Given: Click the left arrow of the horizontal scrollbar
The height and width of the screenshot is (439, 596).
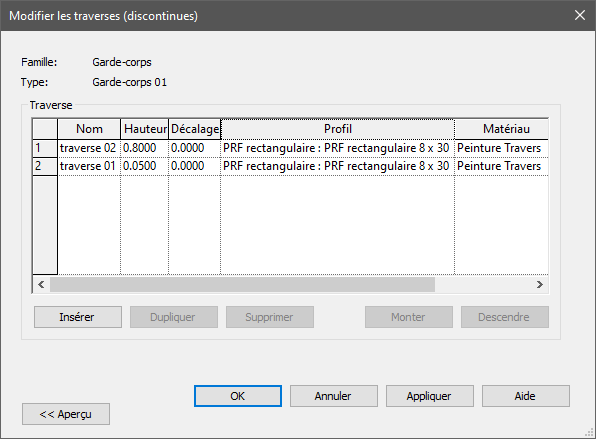Looking at the screenshot, I should pos(41,284).
